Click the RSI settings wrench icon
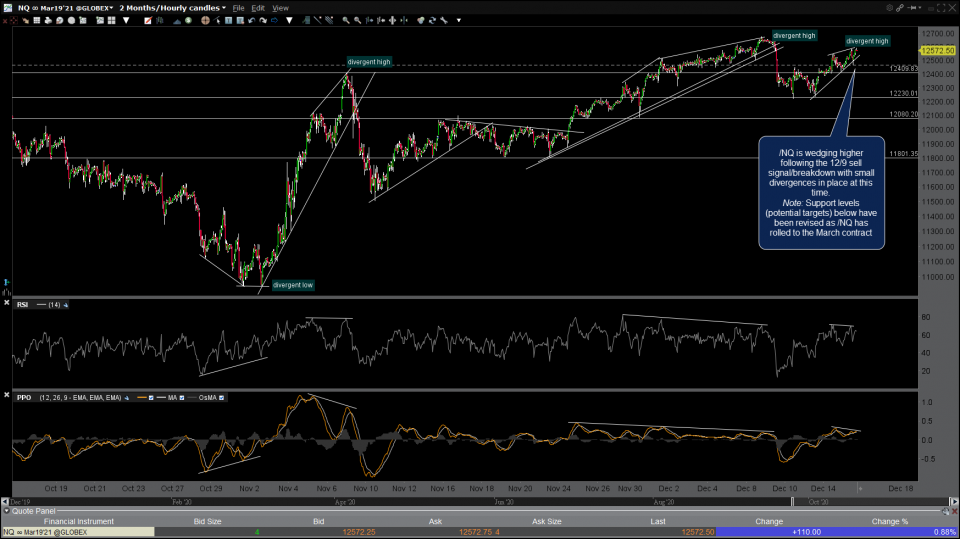 (x=66, y=304)
